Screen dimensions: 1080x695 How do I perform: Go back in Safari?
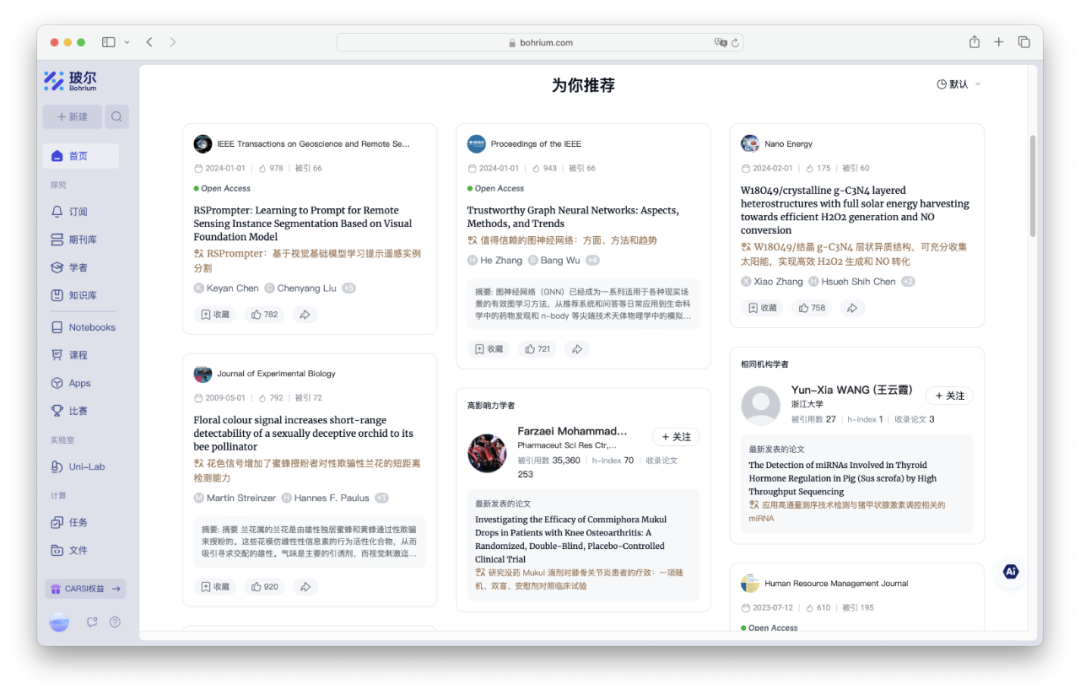click(x=149, y=42)
